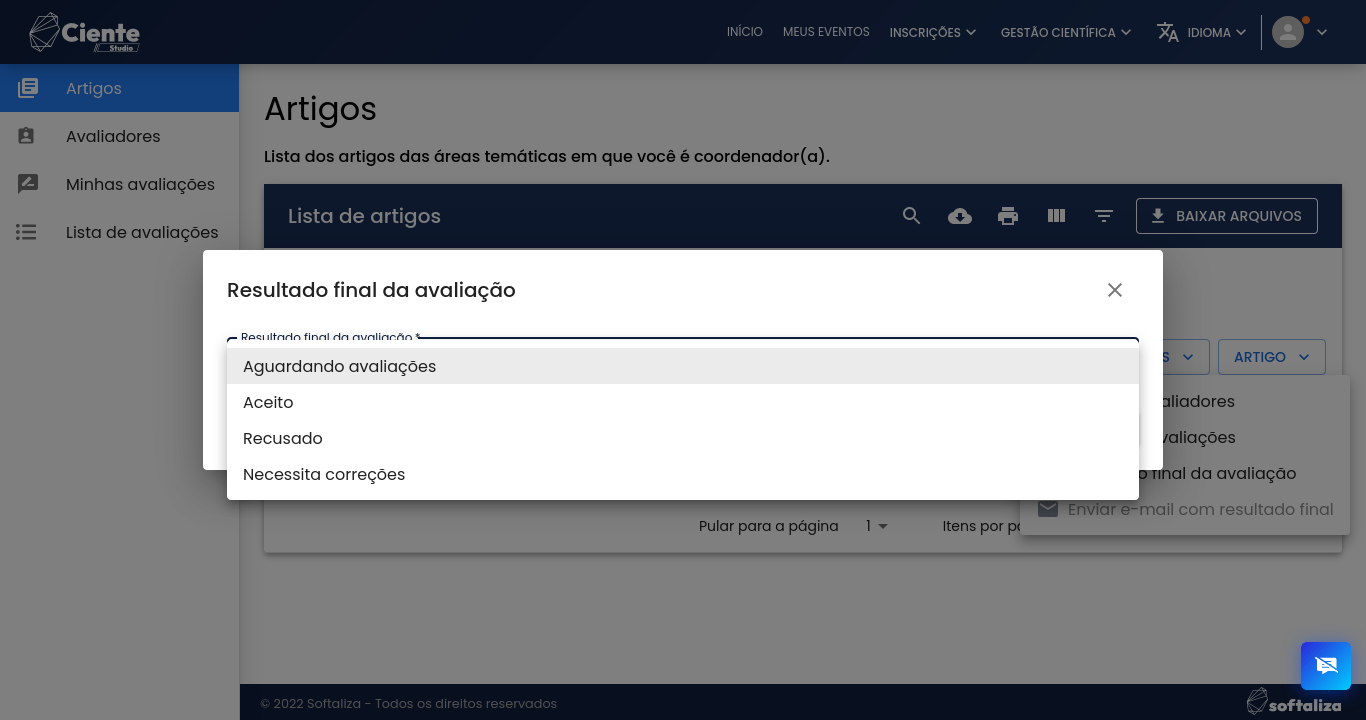
Task: Click the Ciente Studio logo
Action: pos(85,32)
